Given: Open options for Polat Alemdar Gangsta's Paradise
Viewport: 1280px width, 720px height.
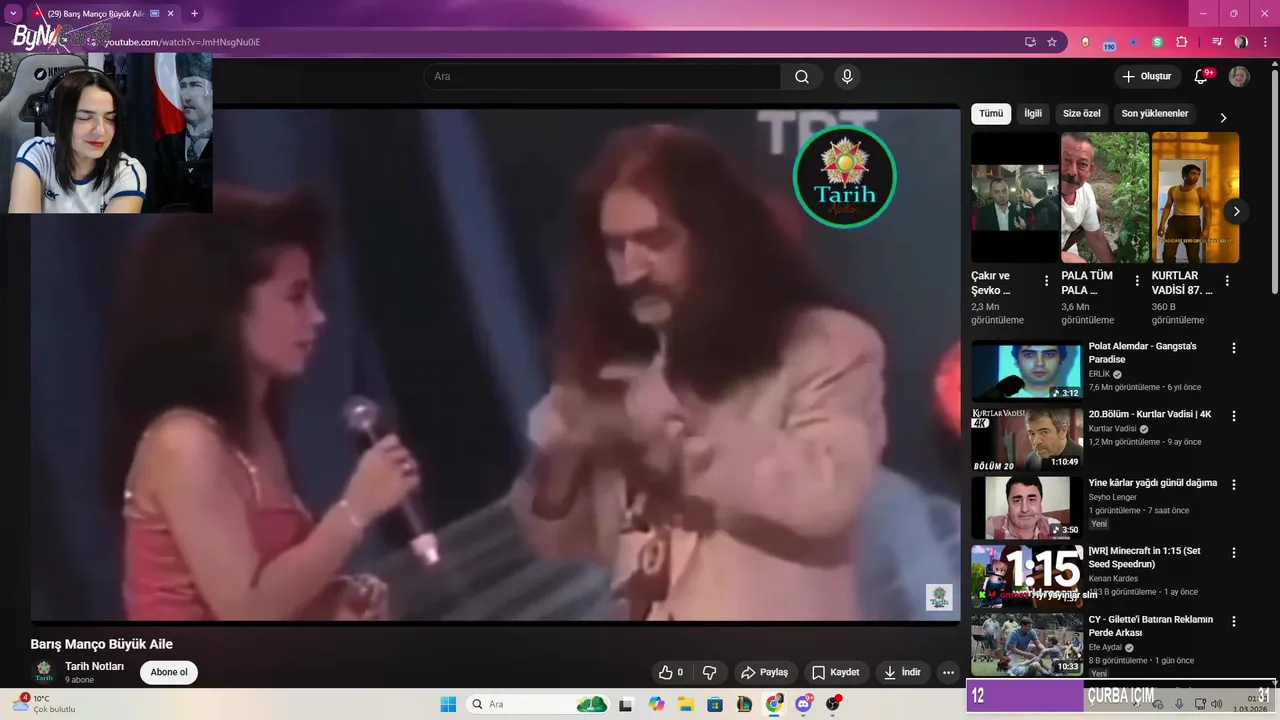Looking at the screenshot, I should pos(1234,348).
